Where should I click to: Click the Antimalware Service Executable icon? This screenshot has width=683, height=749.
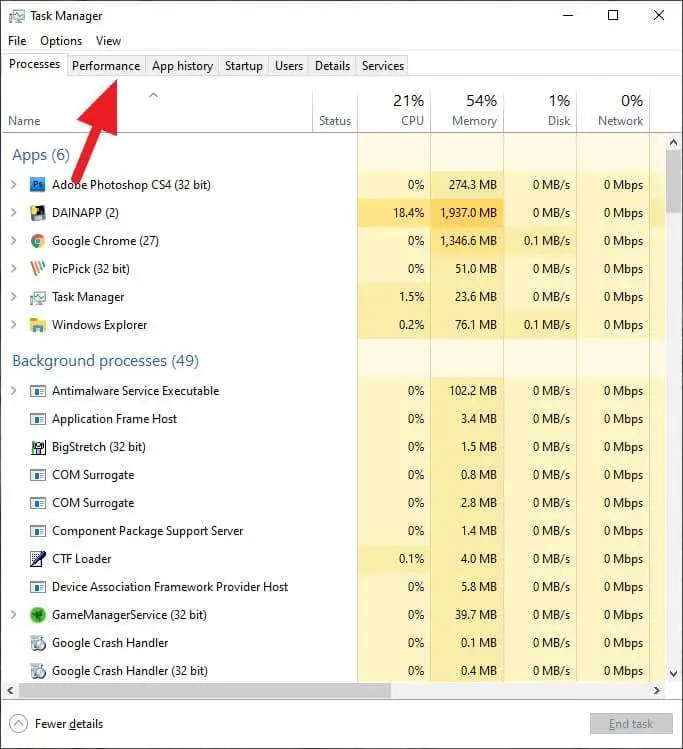coord(37,391)
